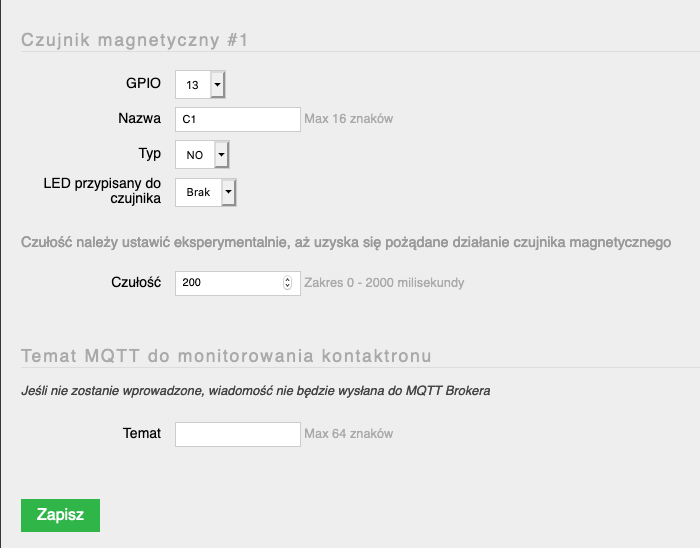Save settings with the Zapisz button
The image size is (700, 548).
[60, 515]
